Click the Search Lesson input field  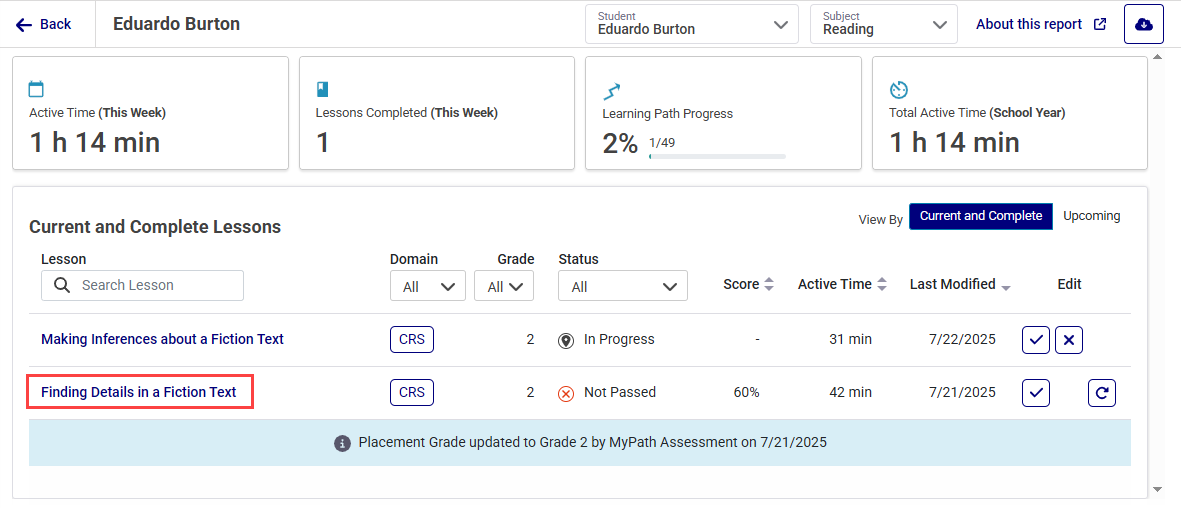point(142,286)
